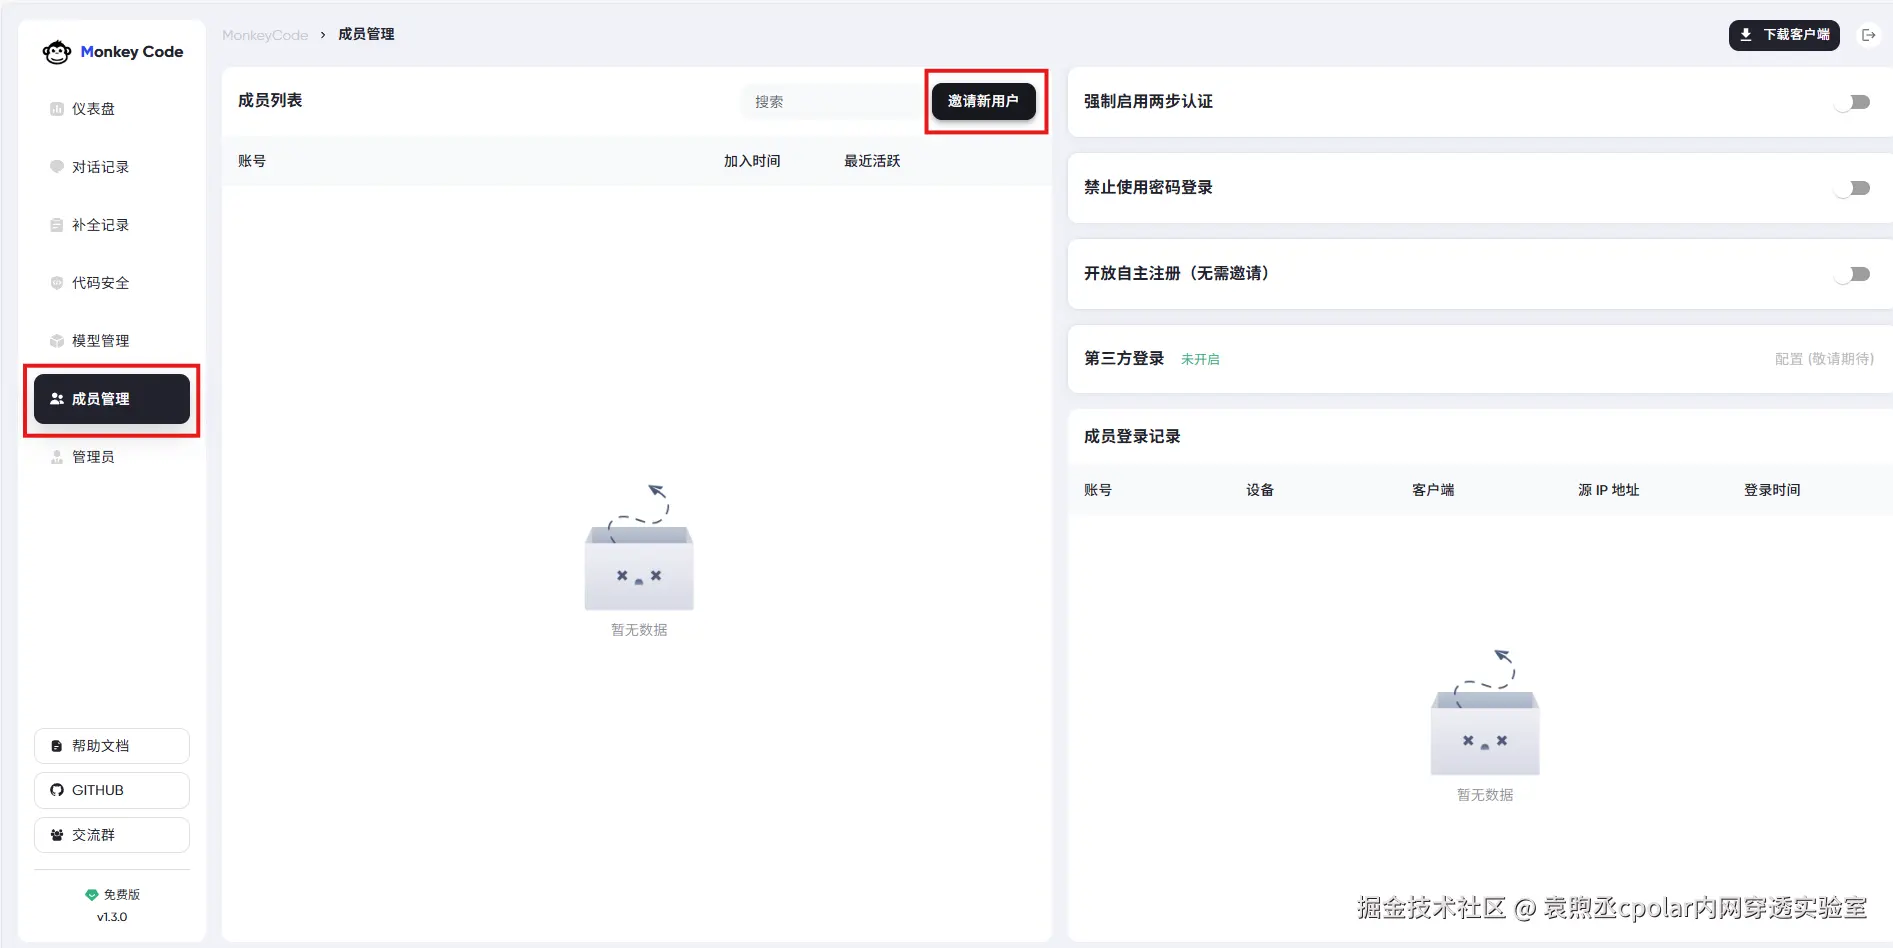
Task: Click the 管理员 person icon
Action: point(57,457)
